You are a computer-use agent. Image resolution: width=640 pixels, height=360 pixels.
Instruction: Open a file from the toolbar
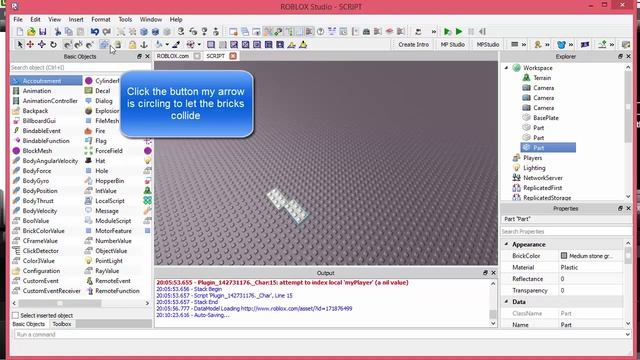pyautogui.click(x=31, y=31)
